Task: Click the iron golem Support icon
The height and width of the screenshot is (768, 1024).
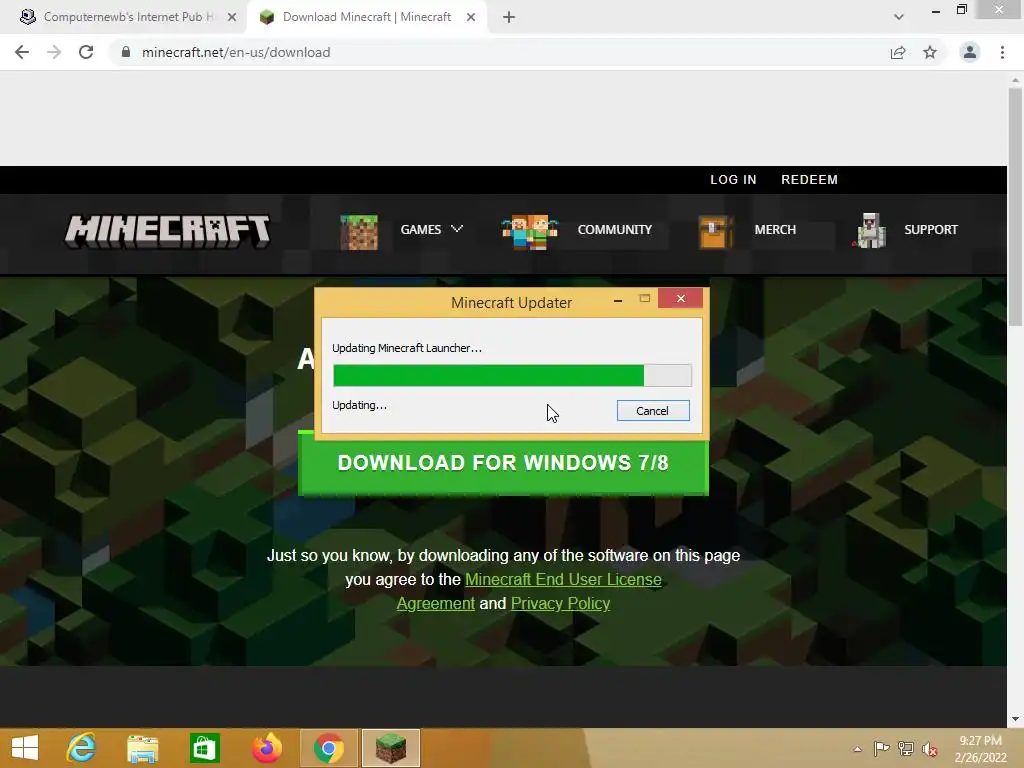Action: (x=870, y=231)
